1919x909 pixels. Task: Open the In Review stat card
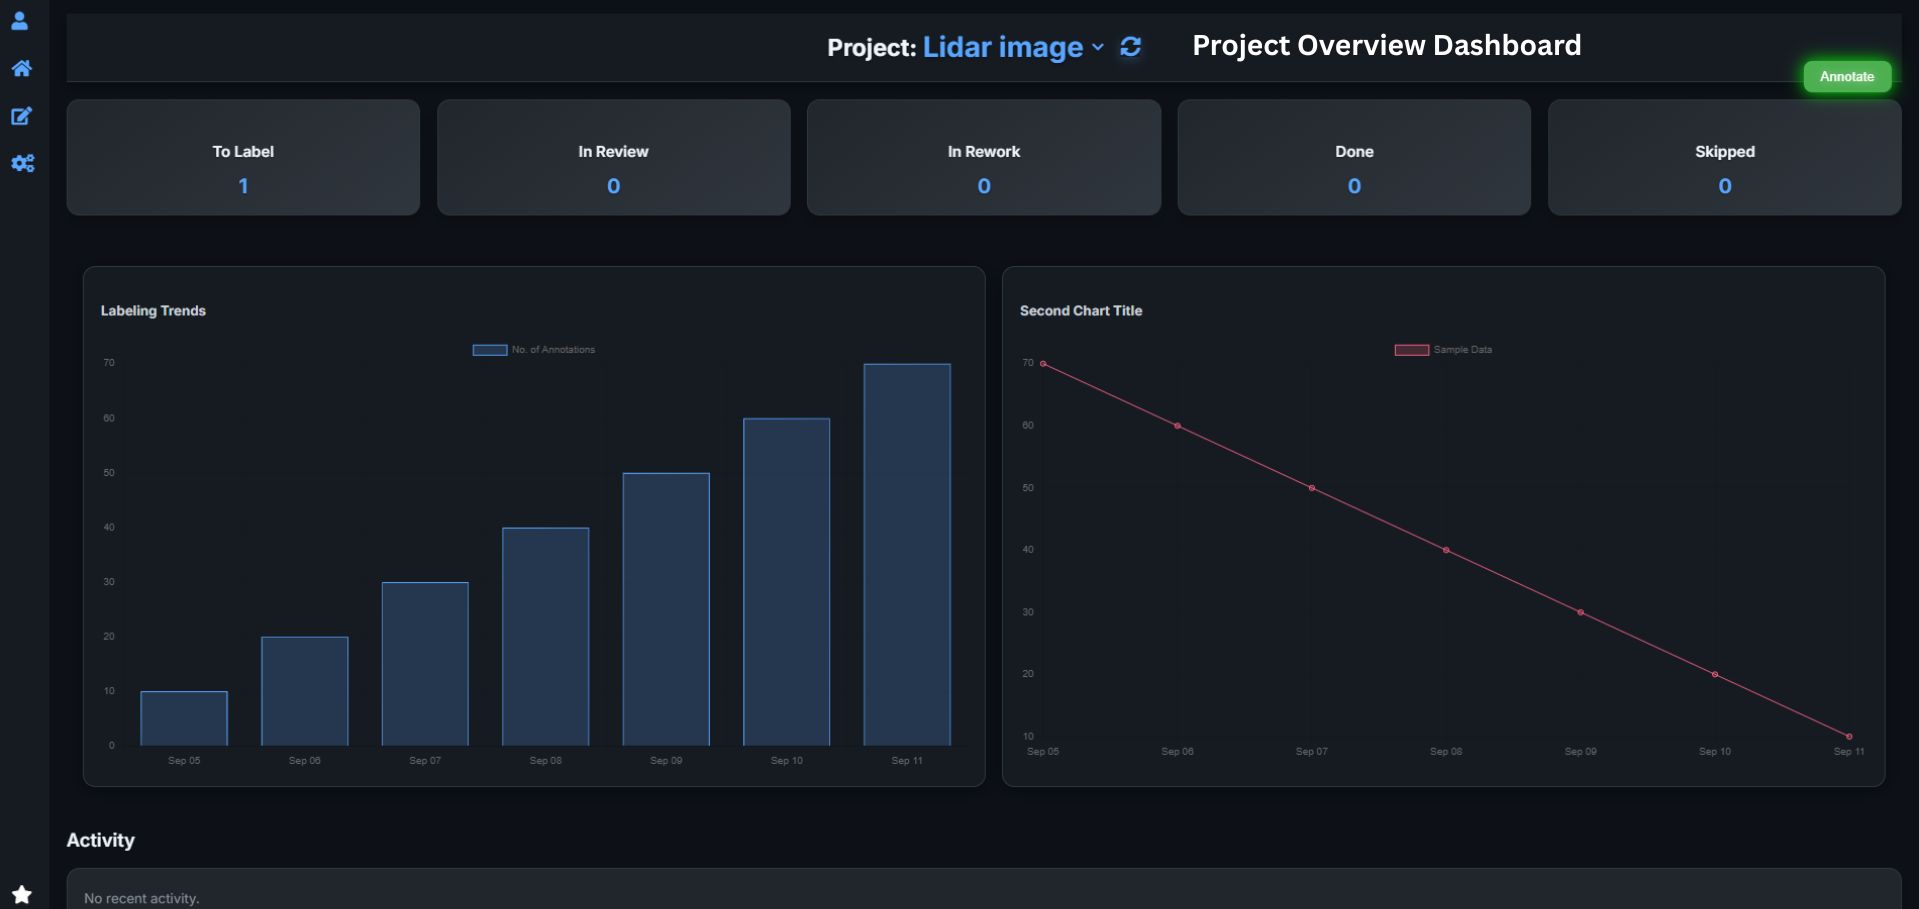[613, 157]
